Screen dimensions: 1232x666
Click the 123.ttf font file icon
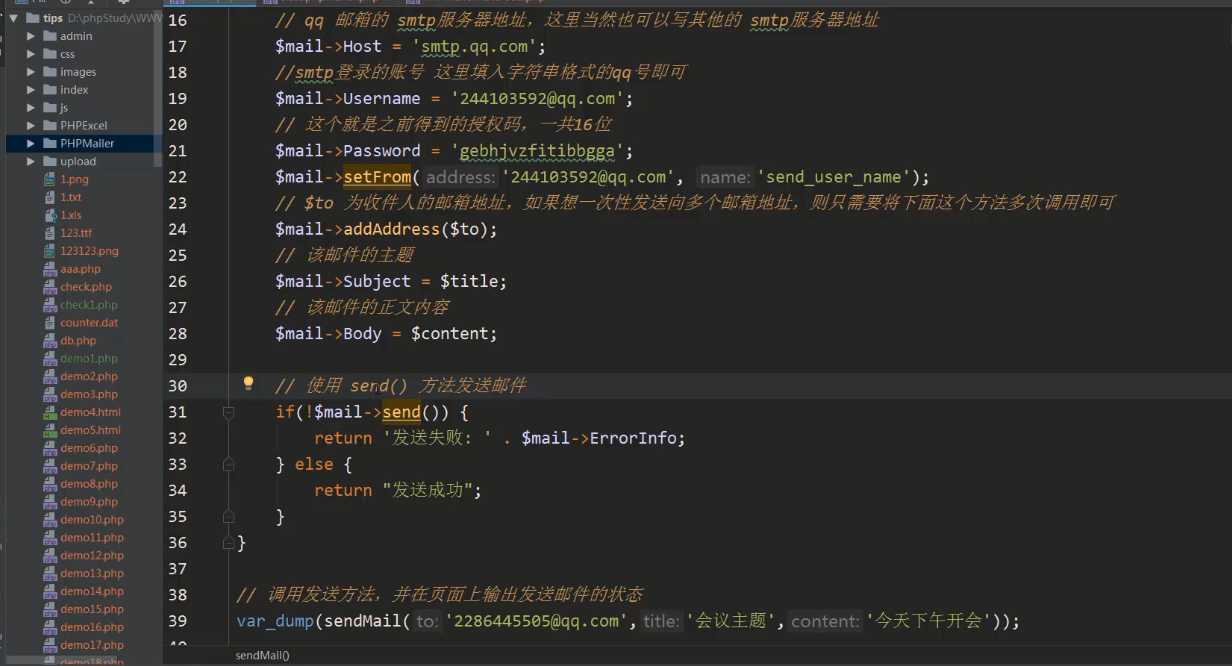click(50, 233)
